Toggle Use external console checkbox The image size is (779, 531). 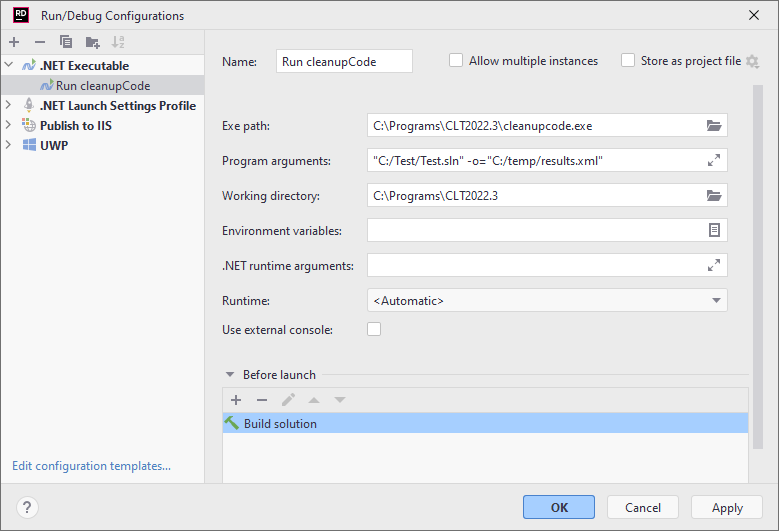tap(374, 329)
